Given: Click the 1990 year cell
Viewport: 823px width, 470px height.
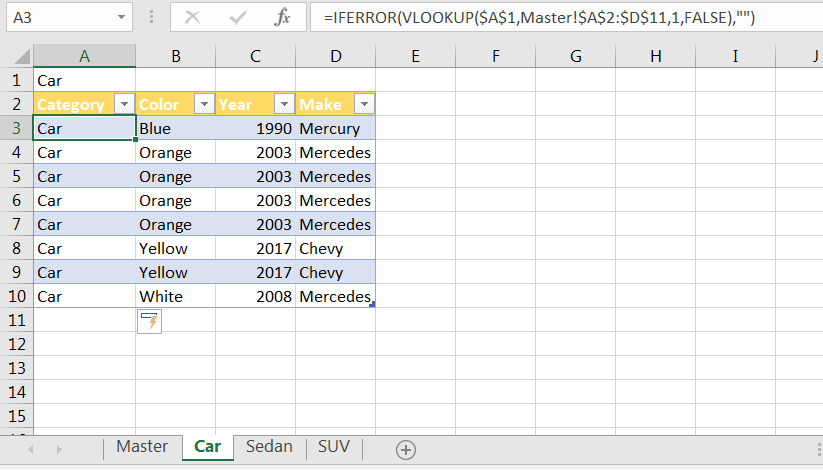Looking at the screenshot, I should (256, 128).
